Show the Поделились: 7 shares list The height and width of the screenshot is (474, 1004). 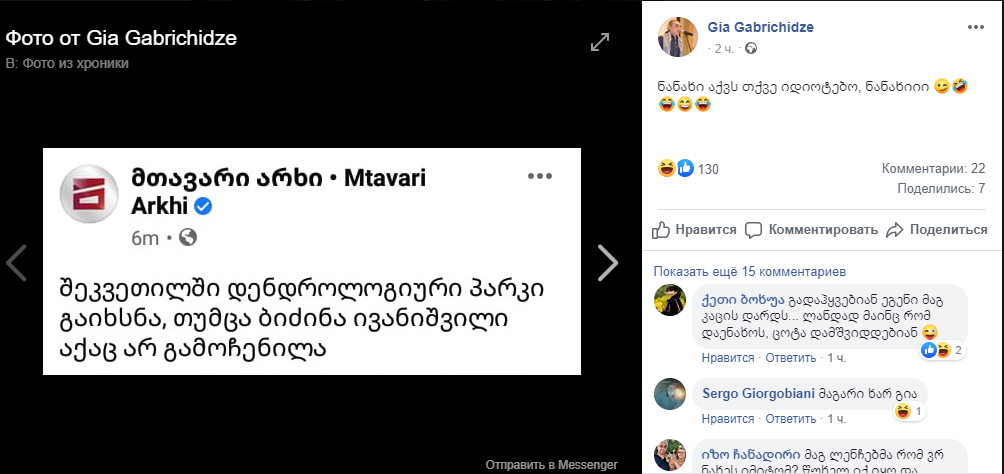click(942, 187)
